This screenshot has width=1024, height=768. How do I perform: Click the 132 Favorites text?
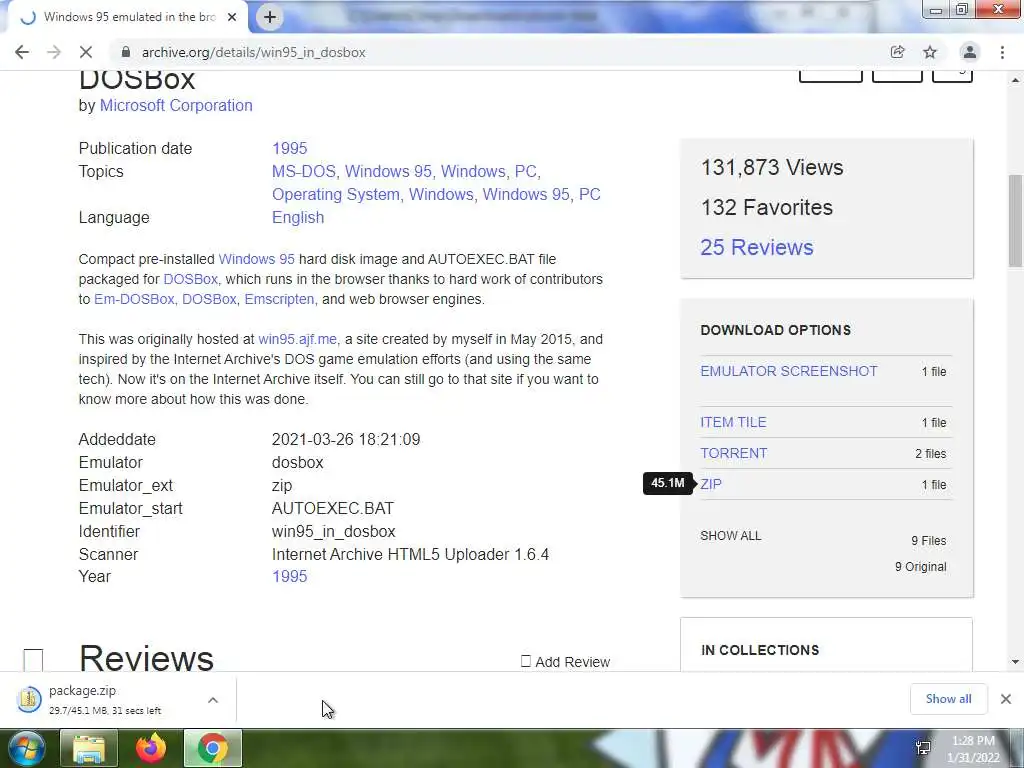[x=767, y=208]
